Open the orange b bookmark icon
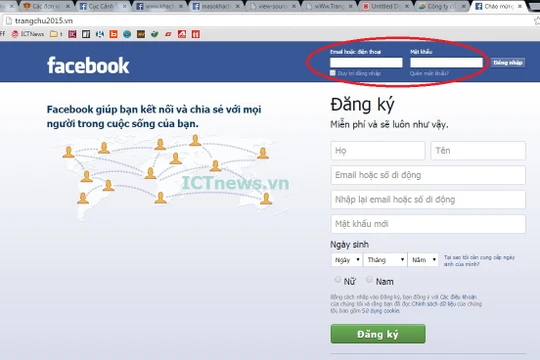Screen dimensions: 540x360 pos(113,34)
